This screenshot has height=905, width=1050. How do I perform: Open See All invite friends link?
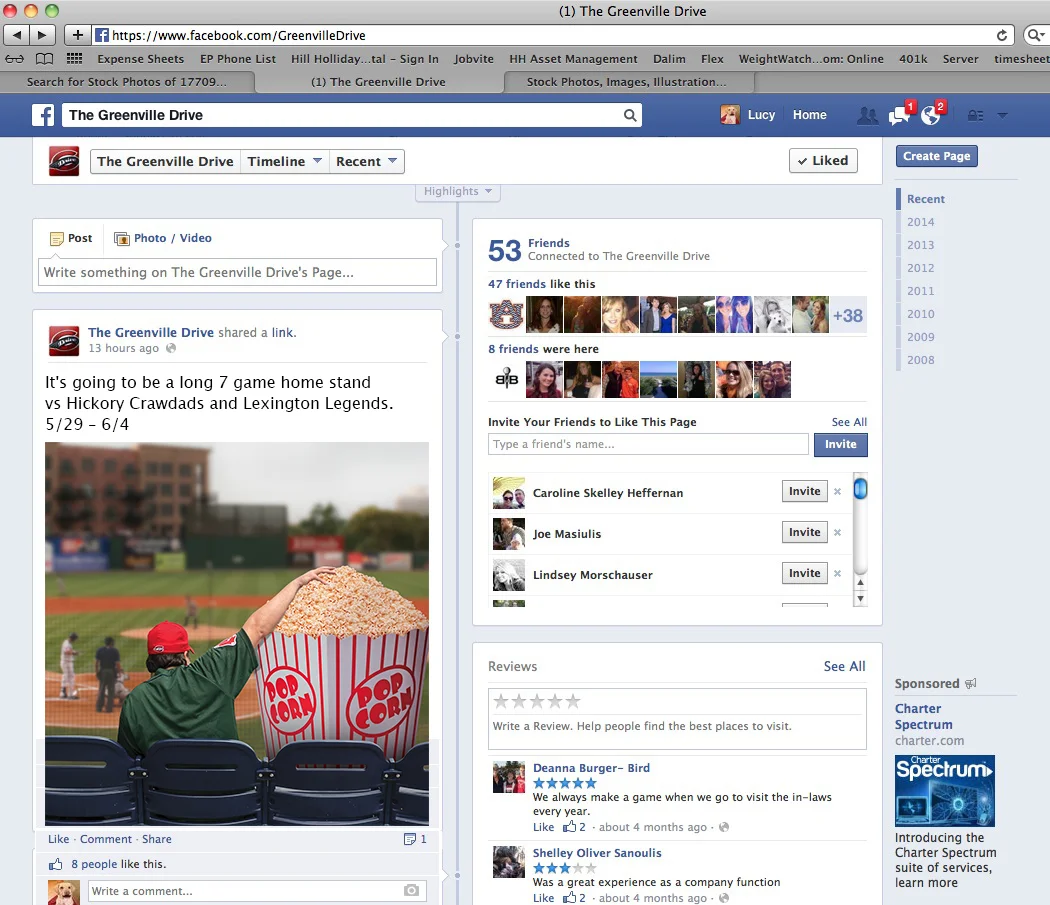849,422
